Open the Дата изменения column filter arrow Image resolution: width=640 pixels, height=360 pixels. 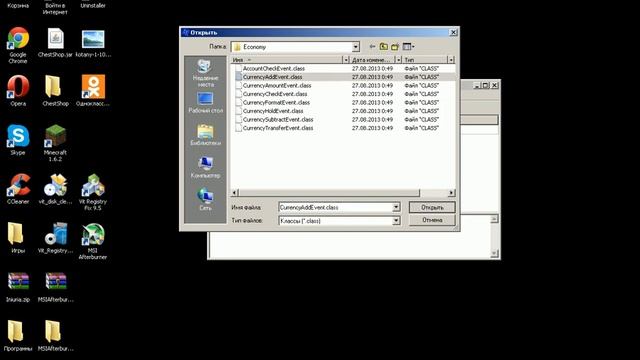click(398, 60)
